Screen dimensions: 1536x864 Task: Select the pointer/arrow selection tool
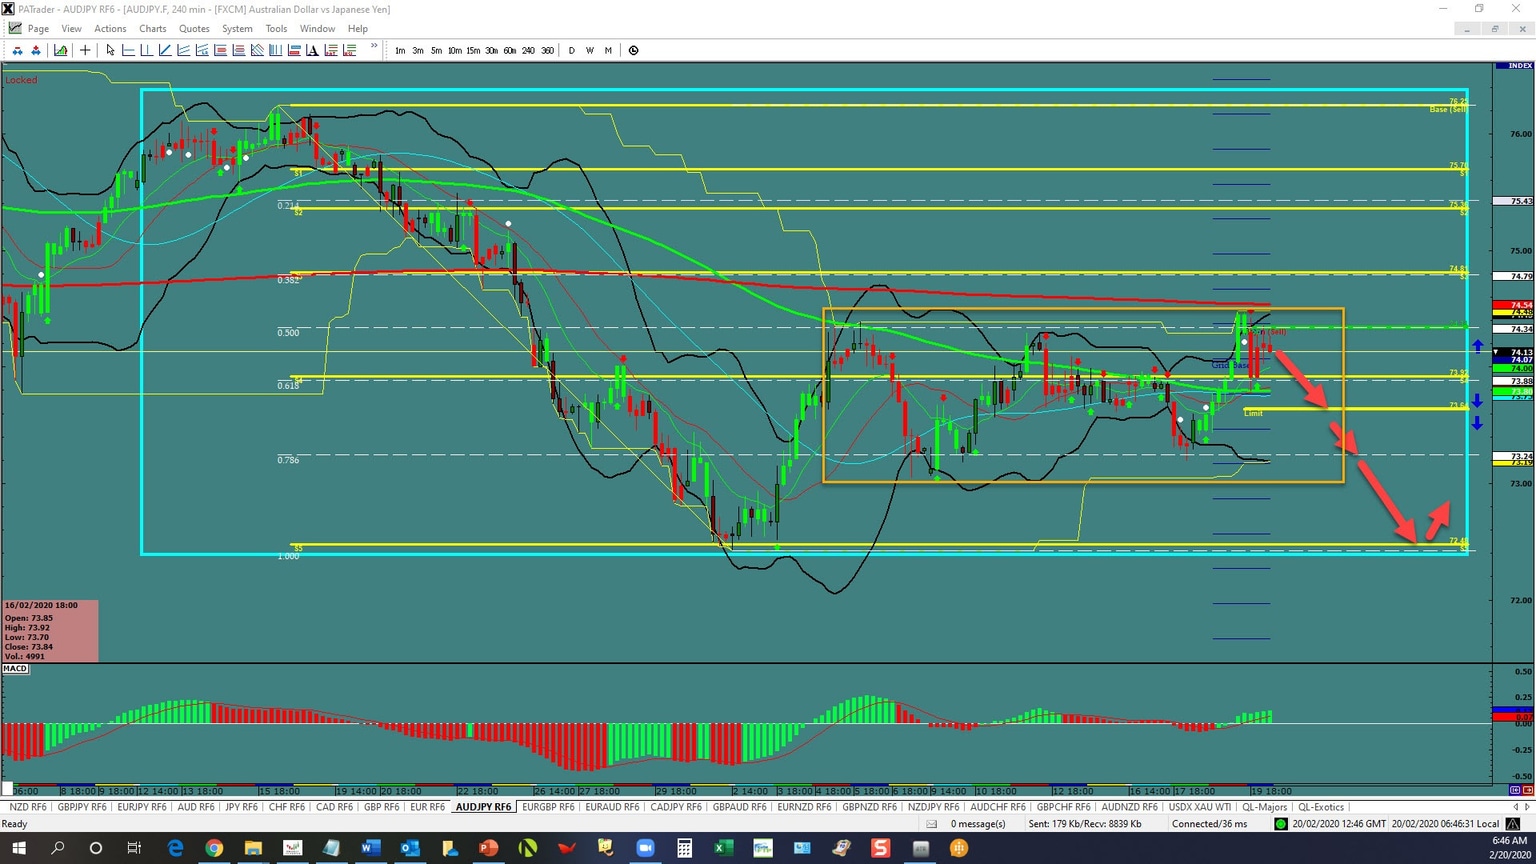tap(109, 50)
